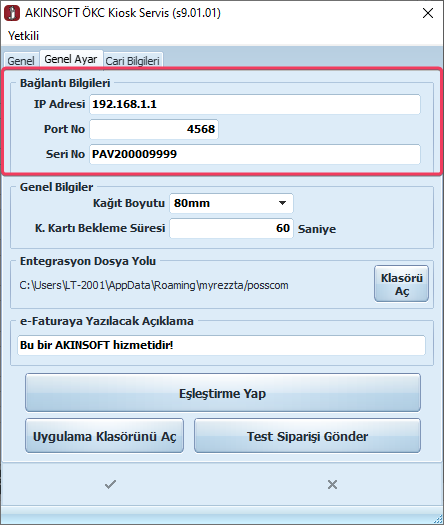Switch to the Genel tab
This screenshot has height=525, width=444.
pyautogui.click(x=21, y=61)
